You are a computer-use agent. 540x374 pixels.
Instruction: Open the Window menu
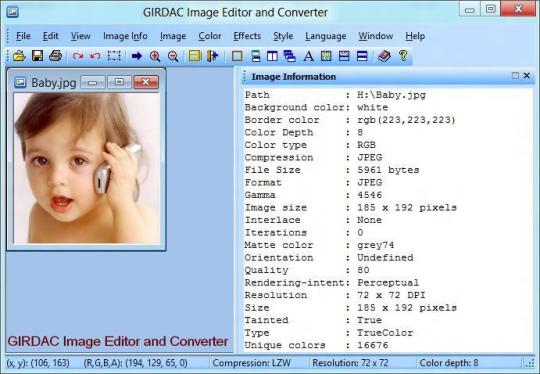coord(375,36)
